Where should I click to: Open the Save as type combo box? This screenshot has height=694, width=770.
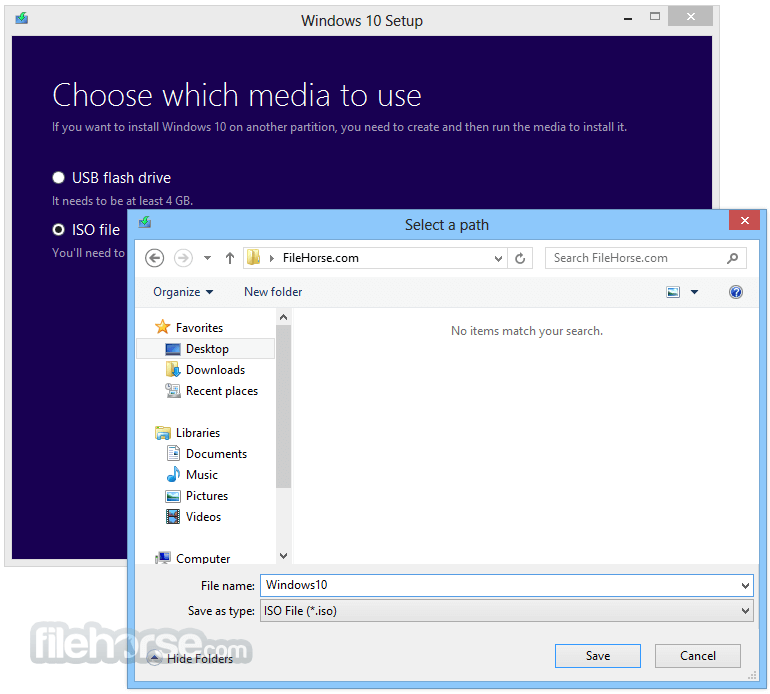click(x=506, y=611)
